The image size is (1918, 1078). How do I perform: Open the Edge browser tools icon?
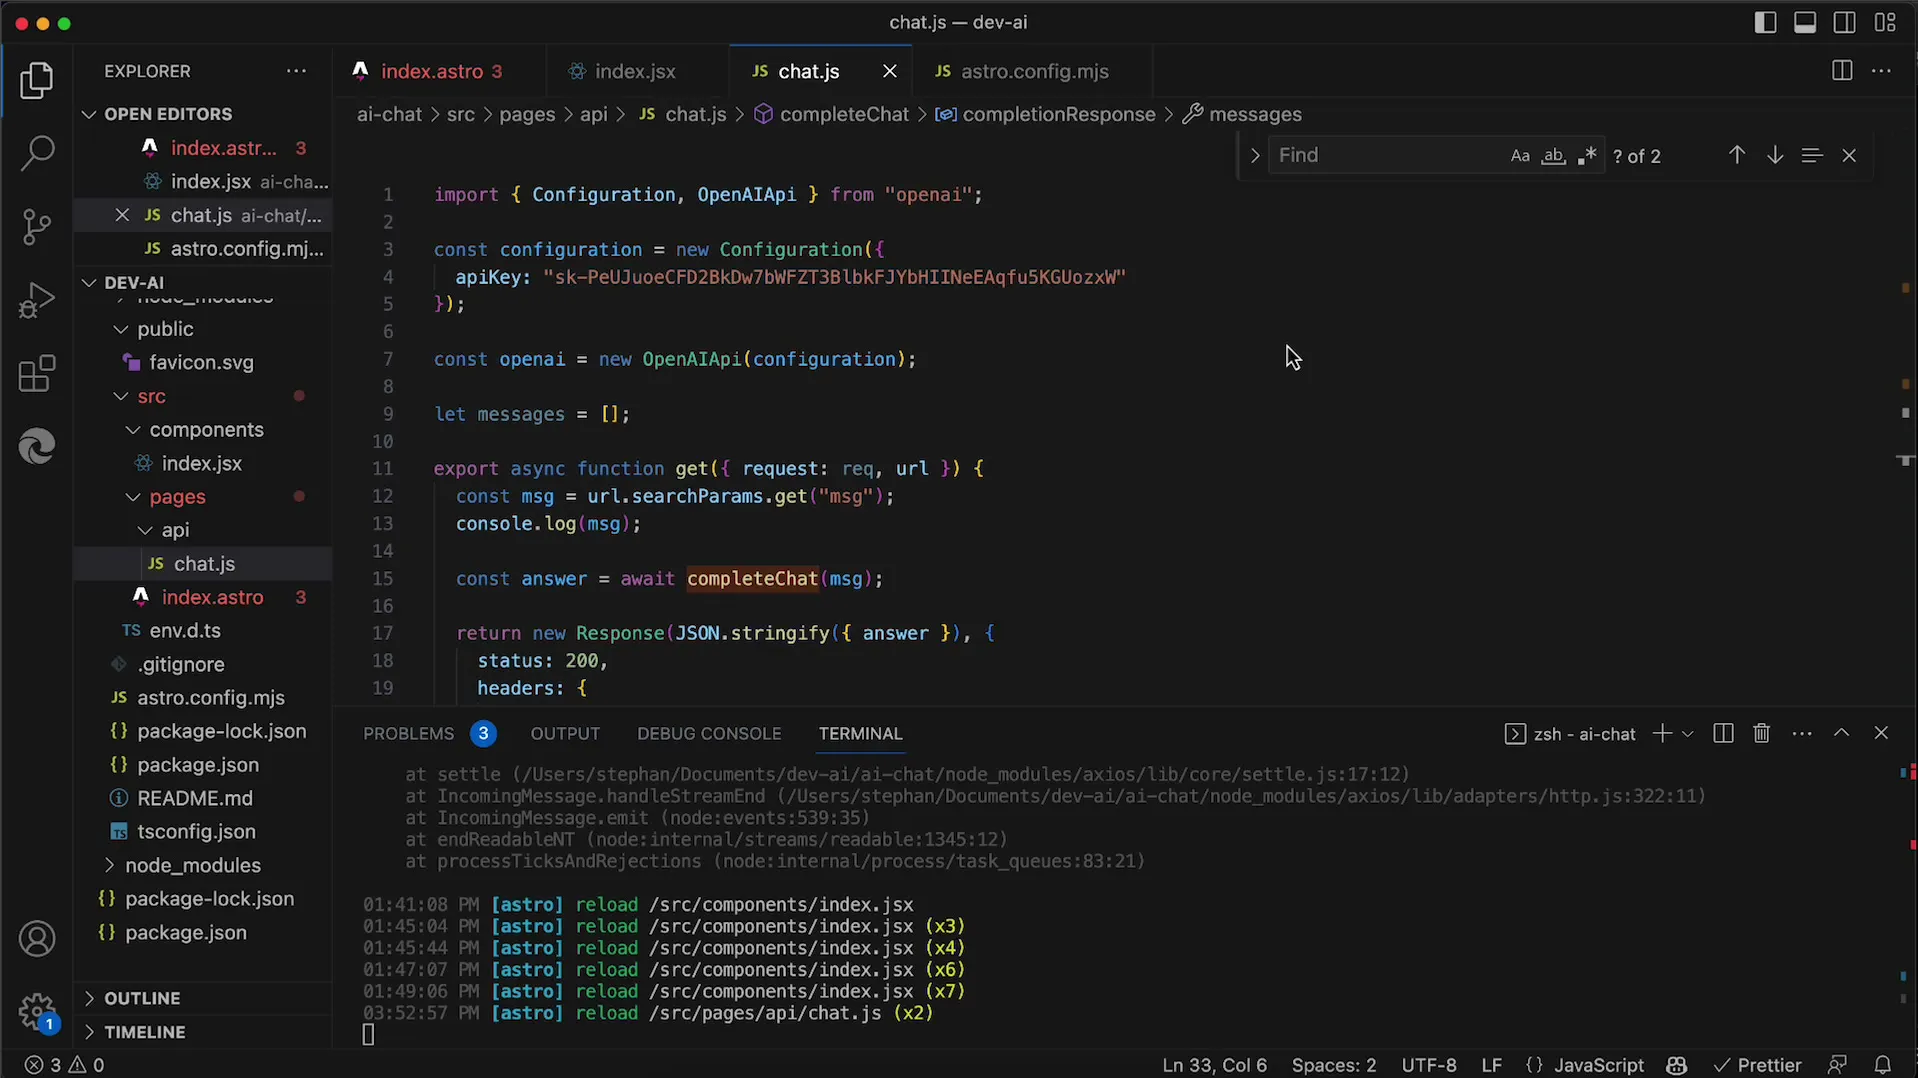point(37,446)
